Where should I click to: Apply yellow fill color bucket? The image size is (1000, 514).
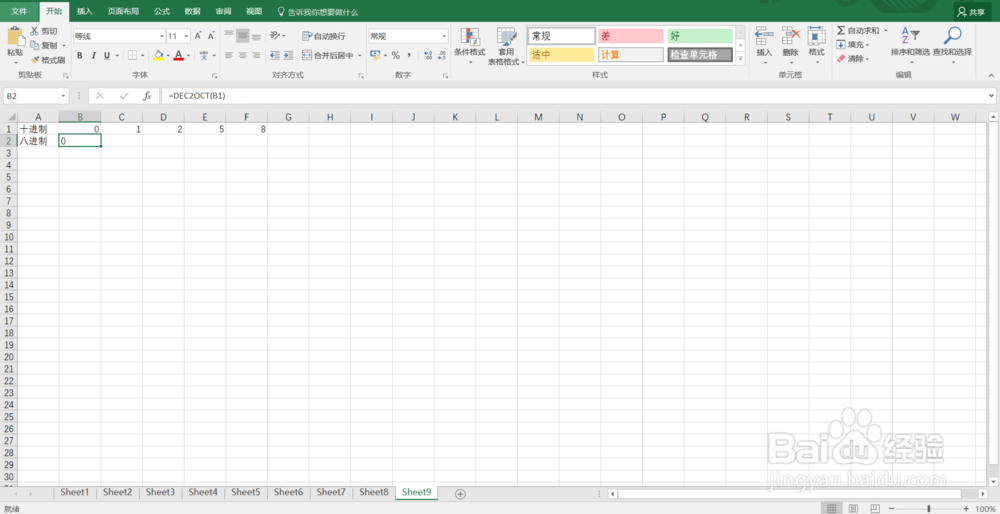tap(158, 55)
